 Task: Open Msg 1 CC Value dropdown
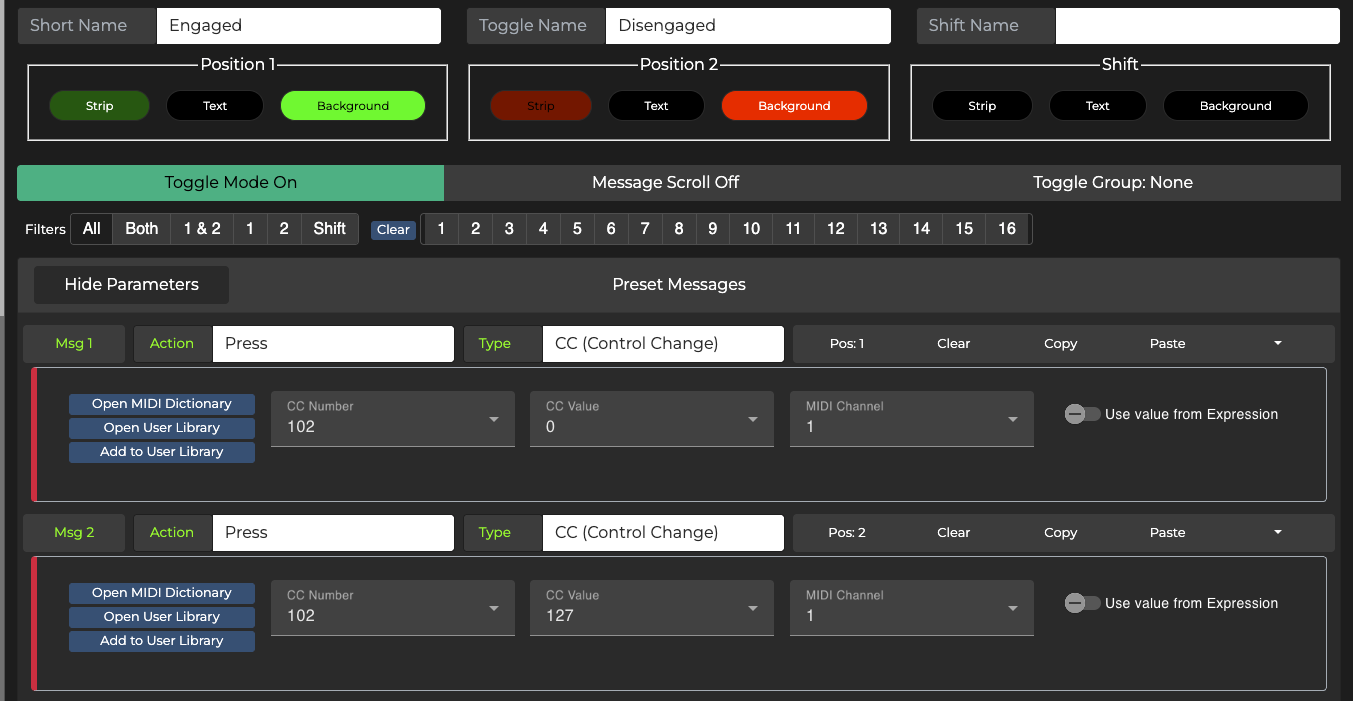(652, 419)
